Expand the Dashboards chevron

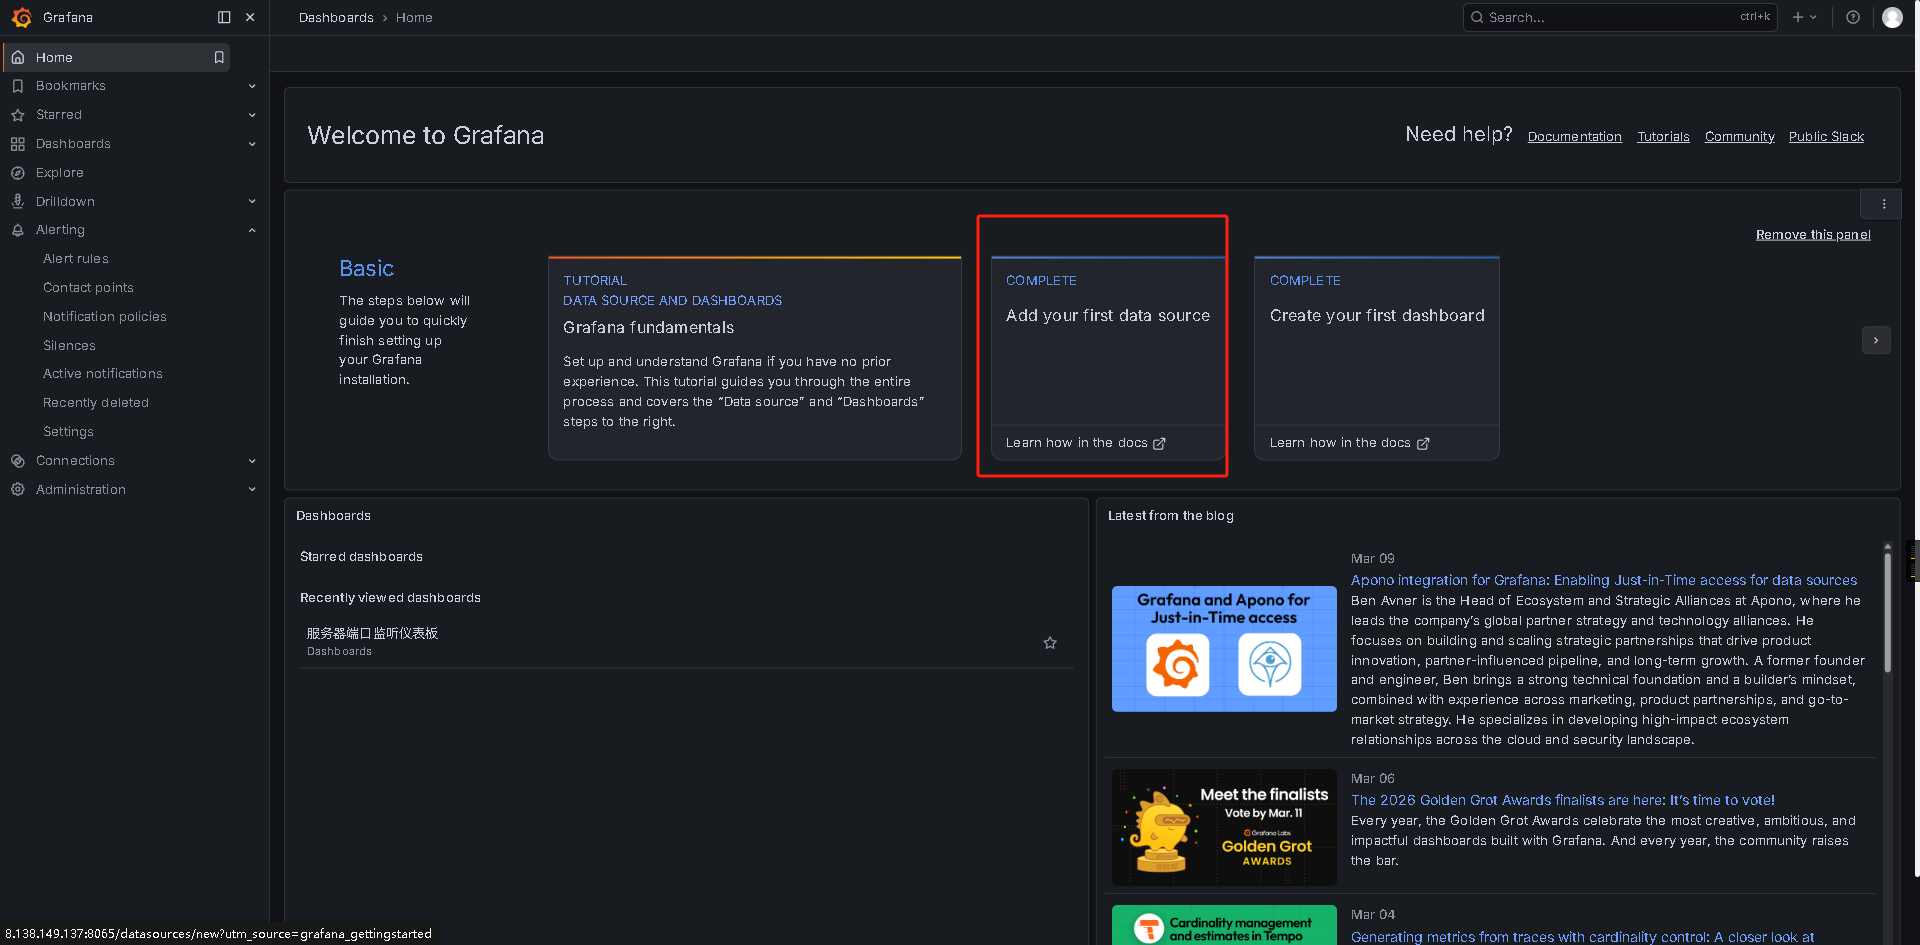pyautogui.click(x=252, y=144)
